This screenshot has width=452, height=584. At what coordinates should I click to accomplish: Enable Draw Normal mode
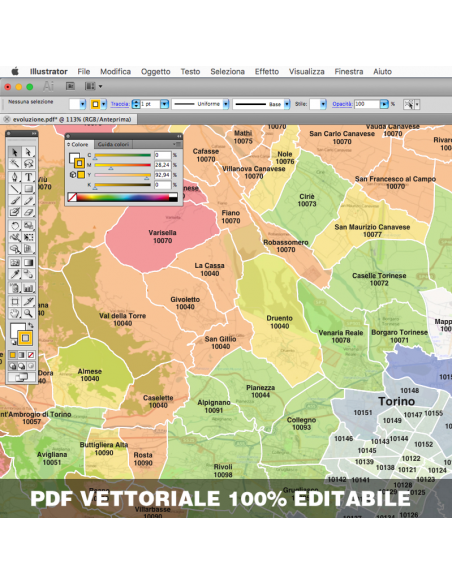pos(13,366)
